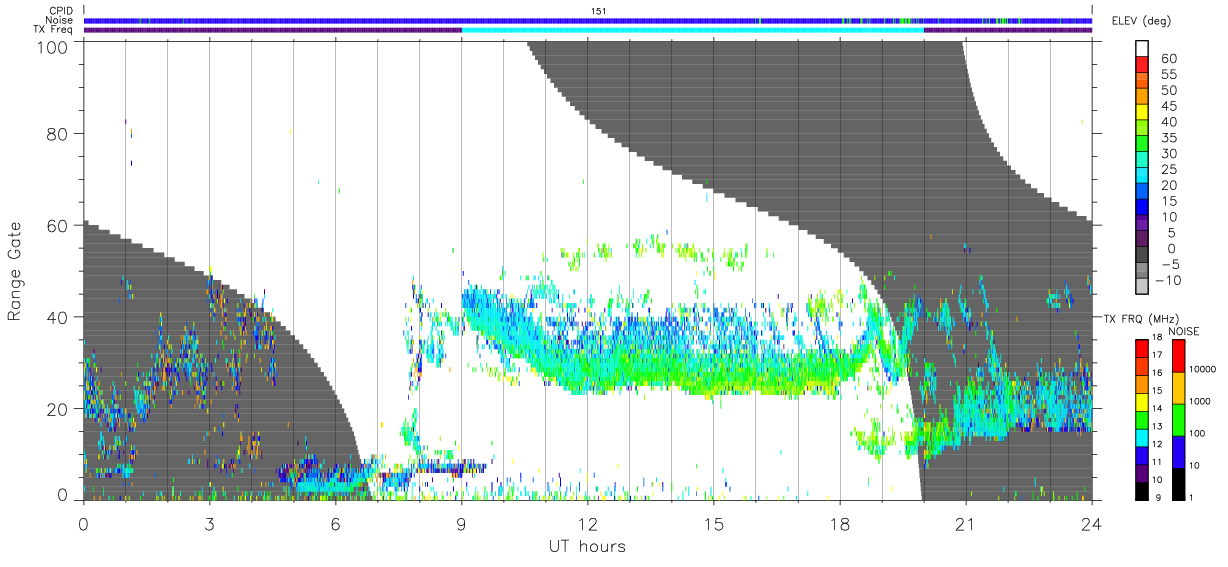Click the blue segment of the NOISE color bar

click(x=1179, y=452)
